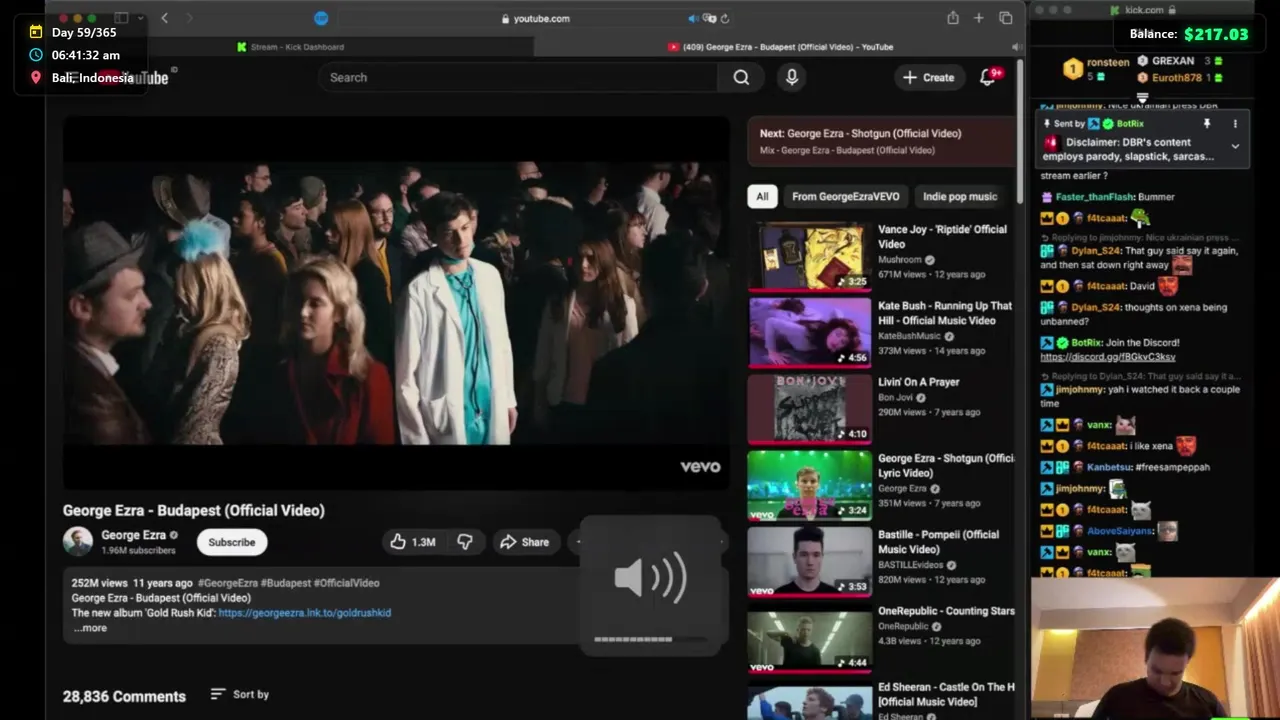Click the blue extension icon near address bar
Viewport: 1280px width, 720px height.
[x=321, y=18]
